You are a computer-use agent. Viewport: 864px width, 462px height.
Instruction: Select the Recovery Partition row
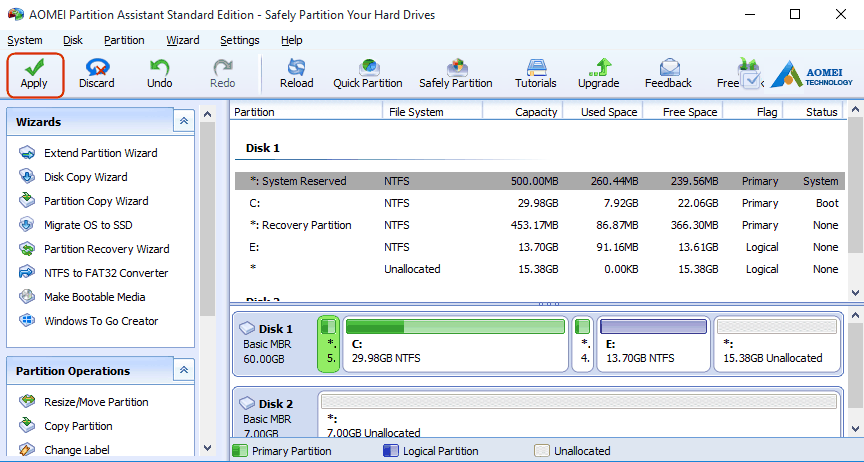pos(539,225)
